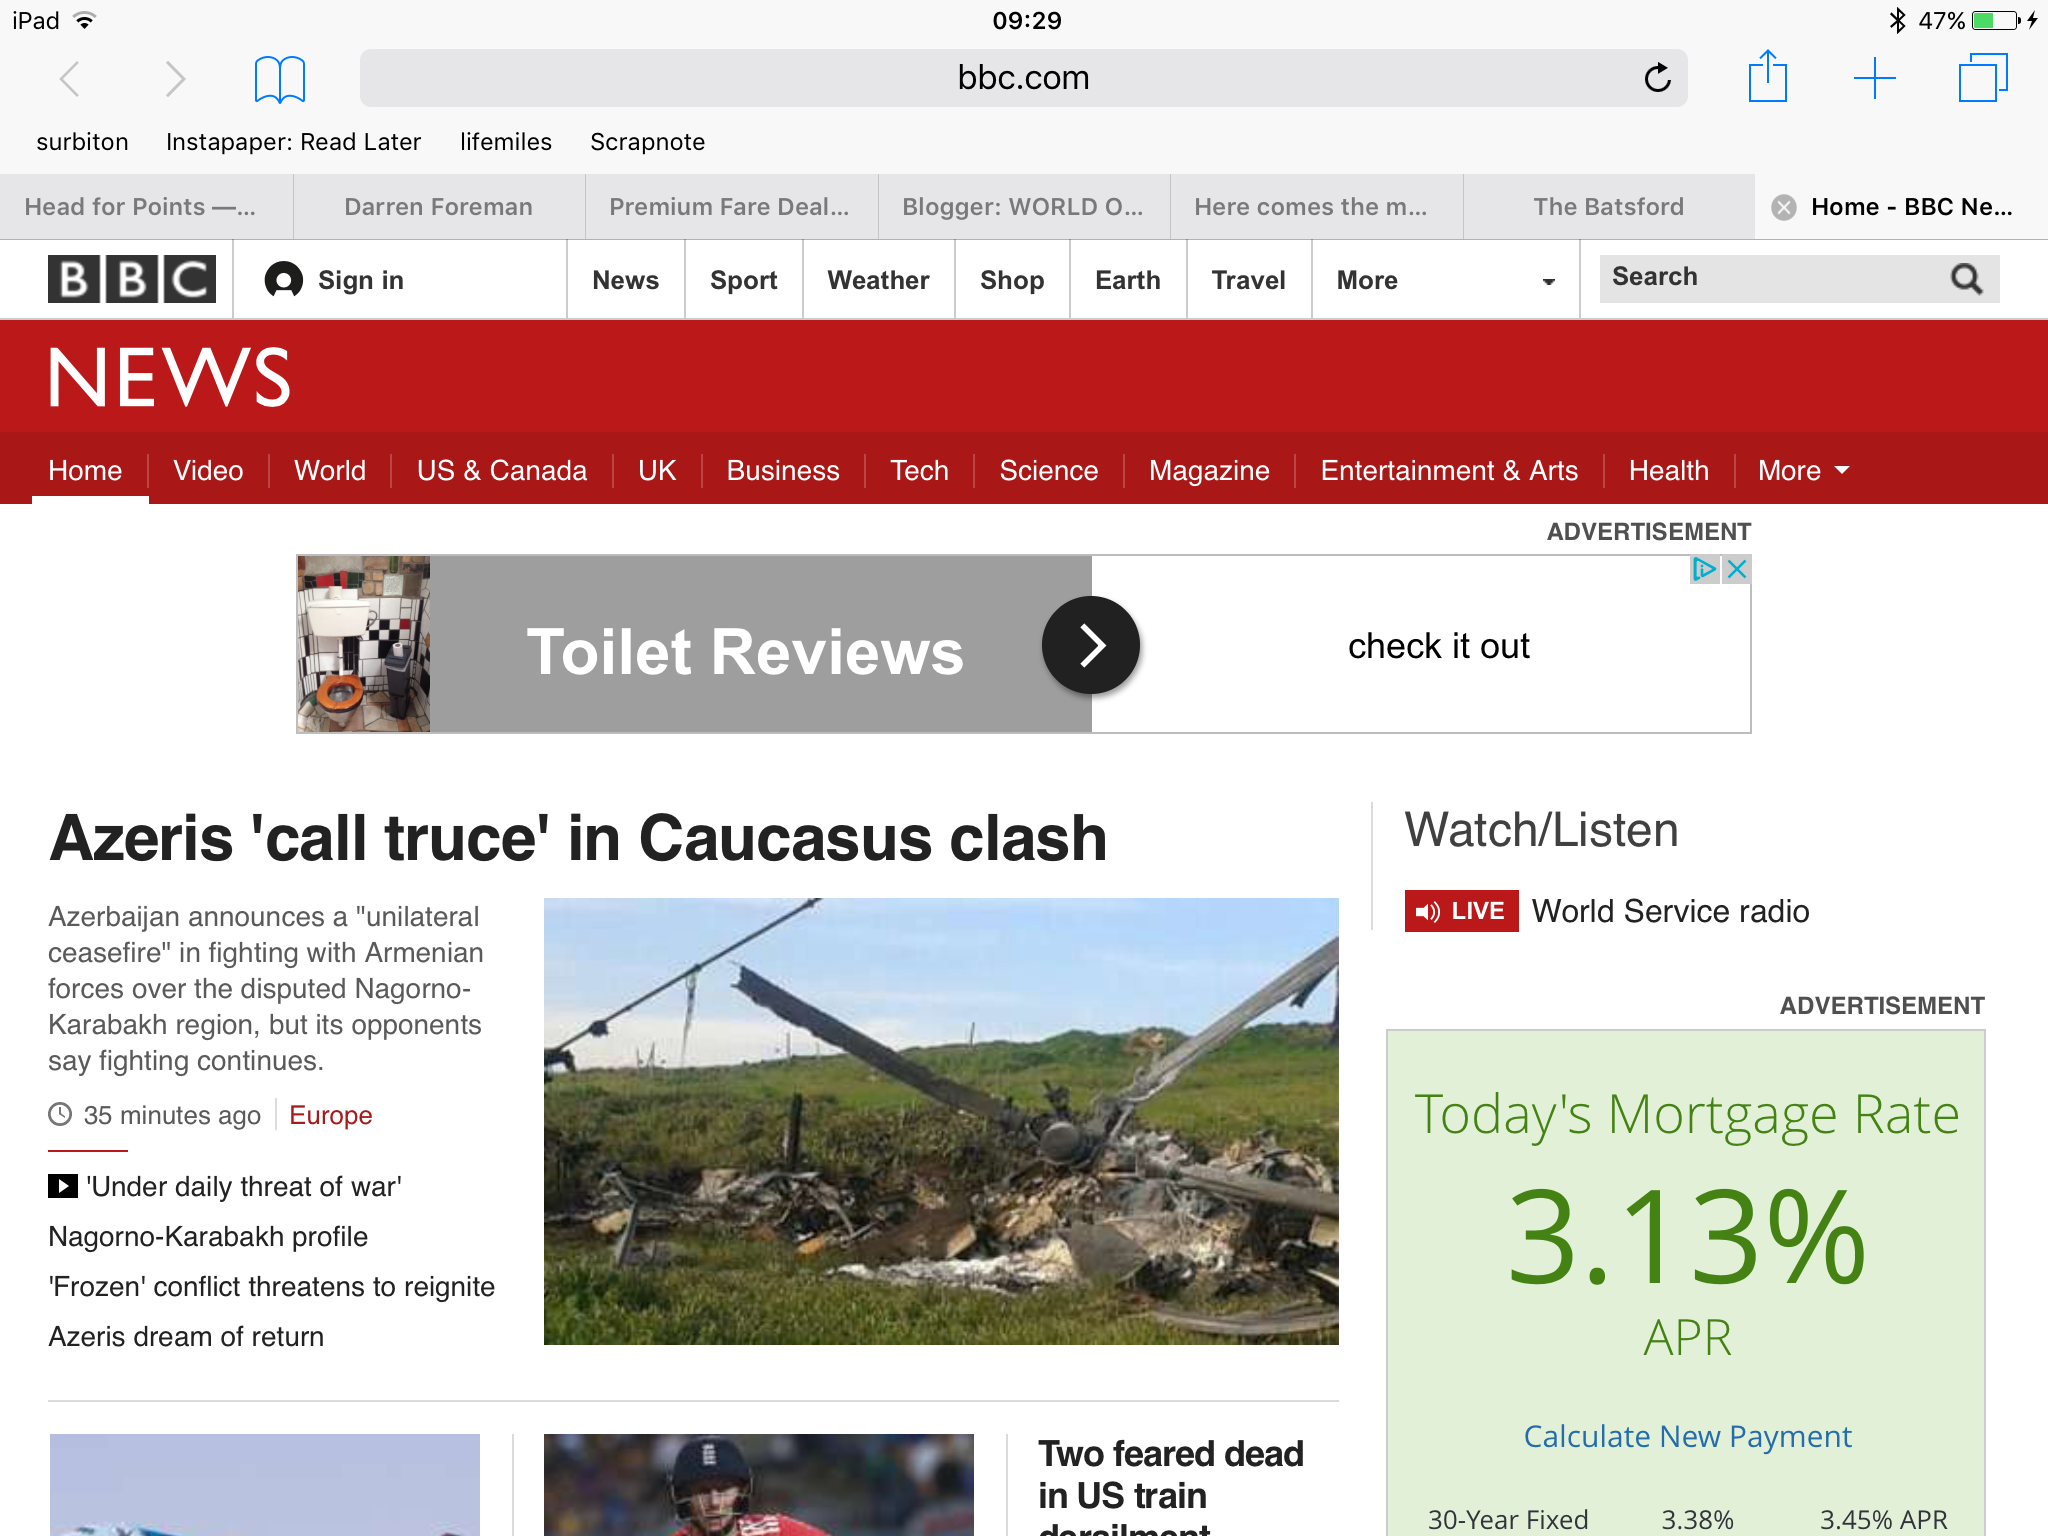This screenshot has width=2048, height=1536.
Task: Click Sign in link
Action: pyautogui.click(x=360, y=281)
